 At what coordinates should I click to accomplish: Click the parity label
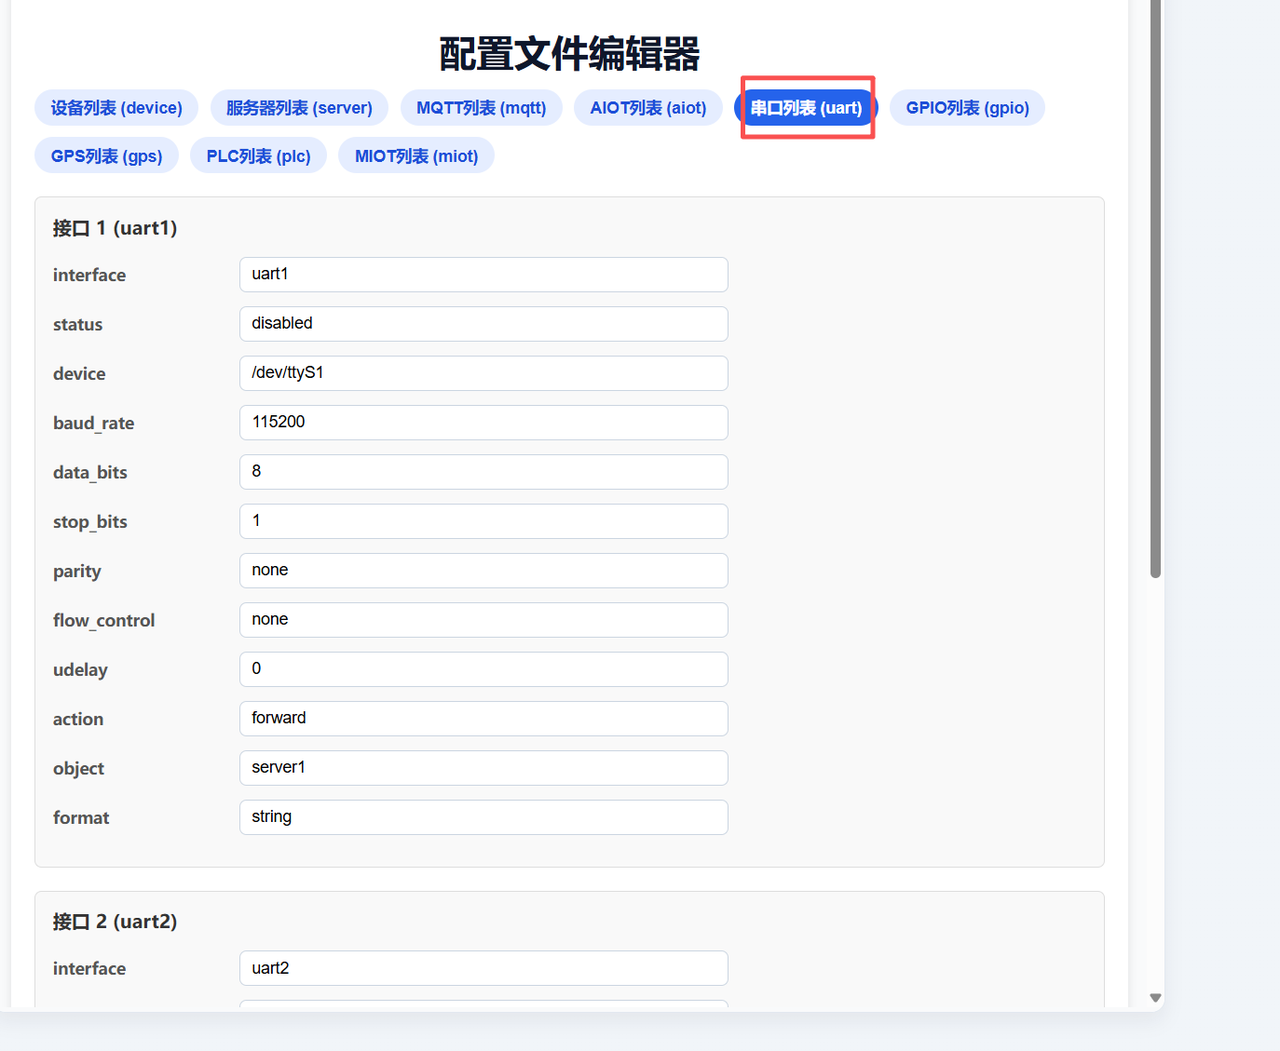(77, 572)
